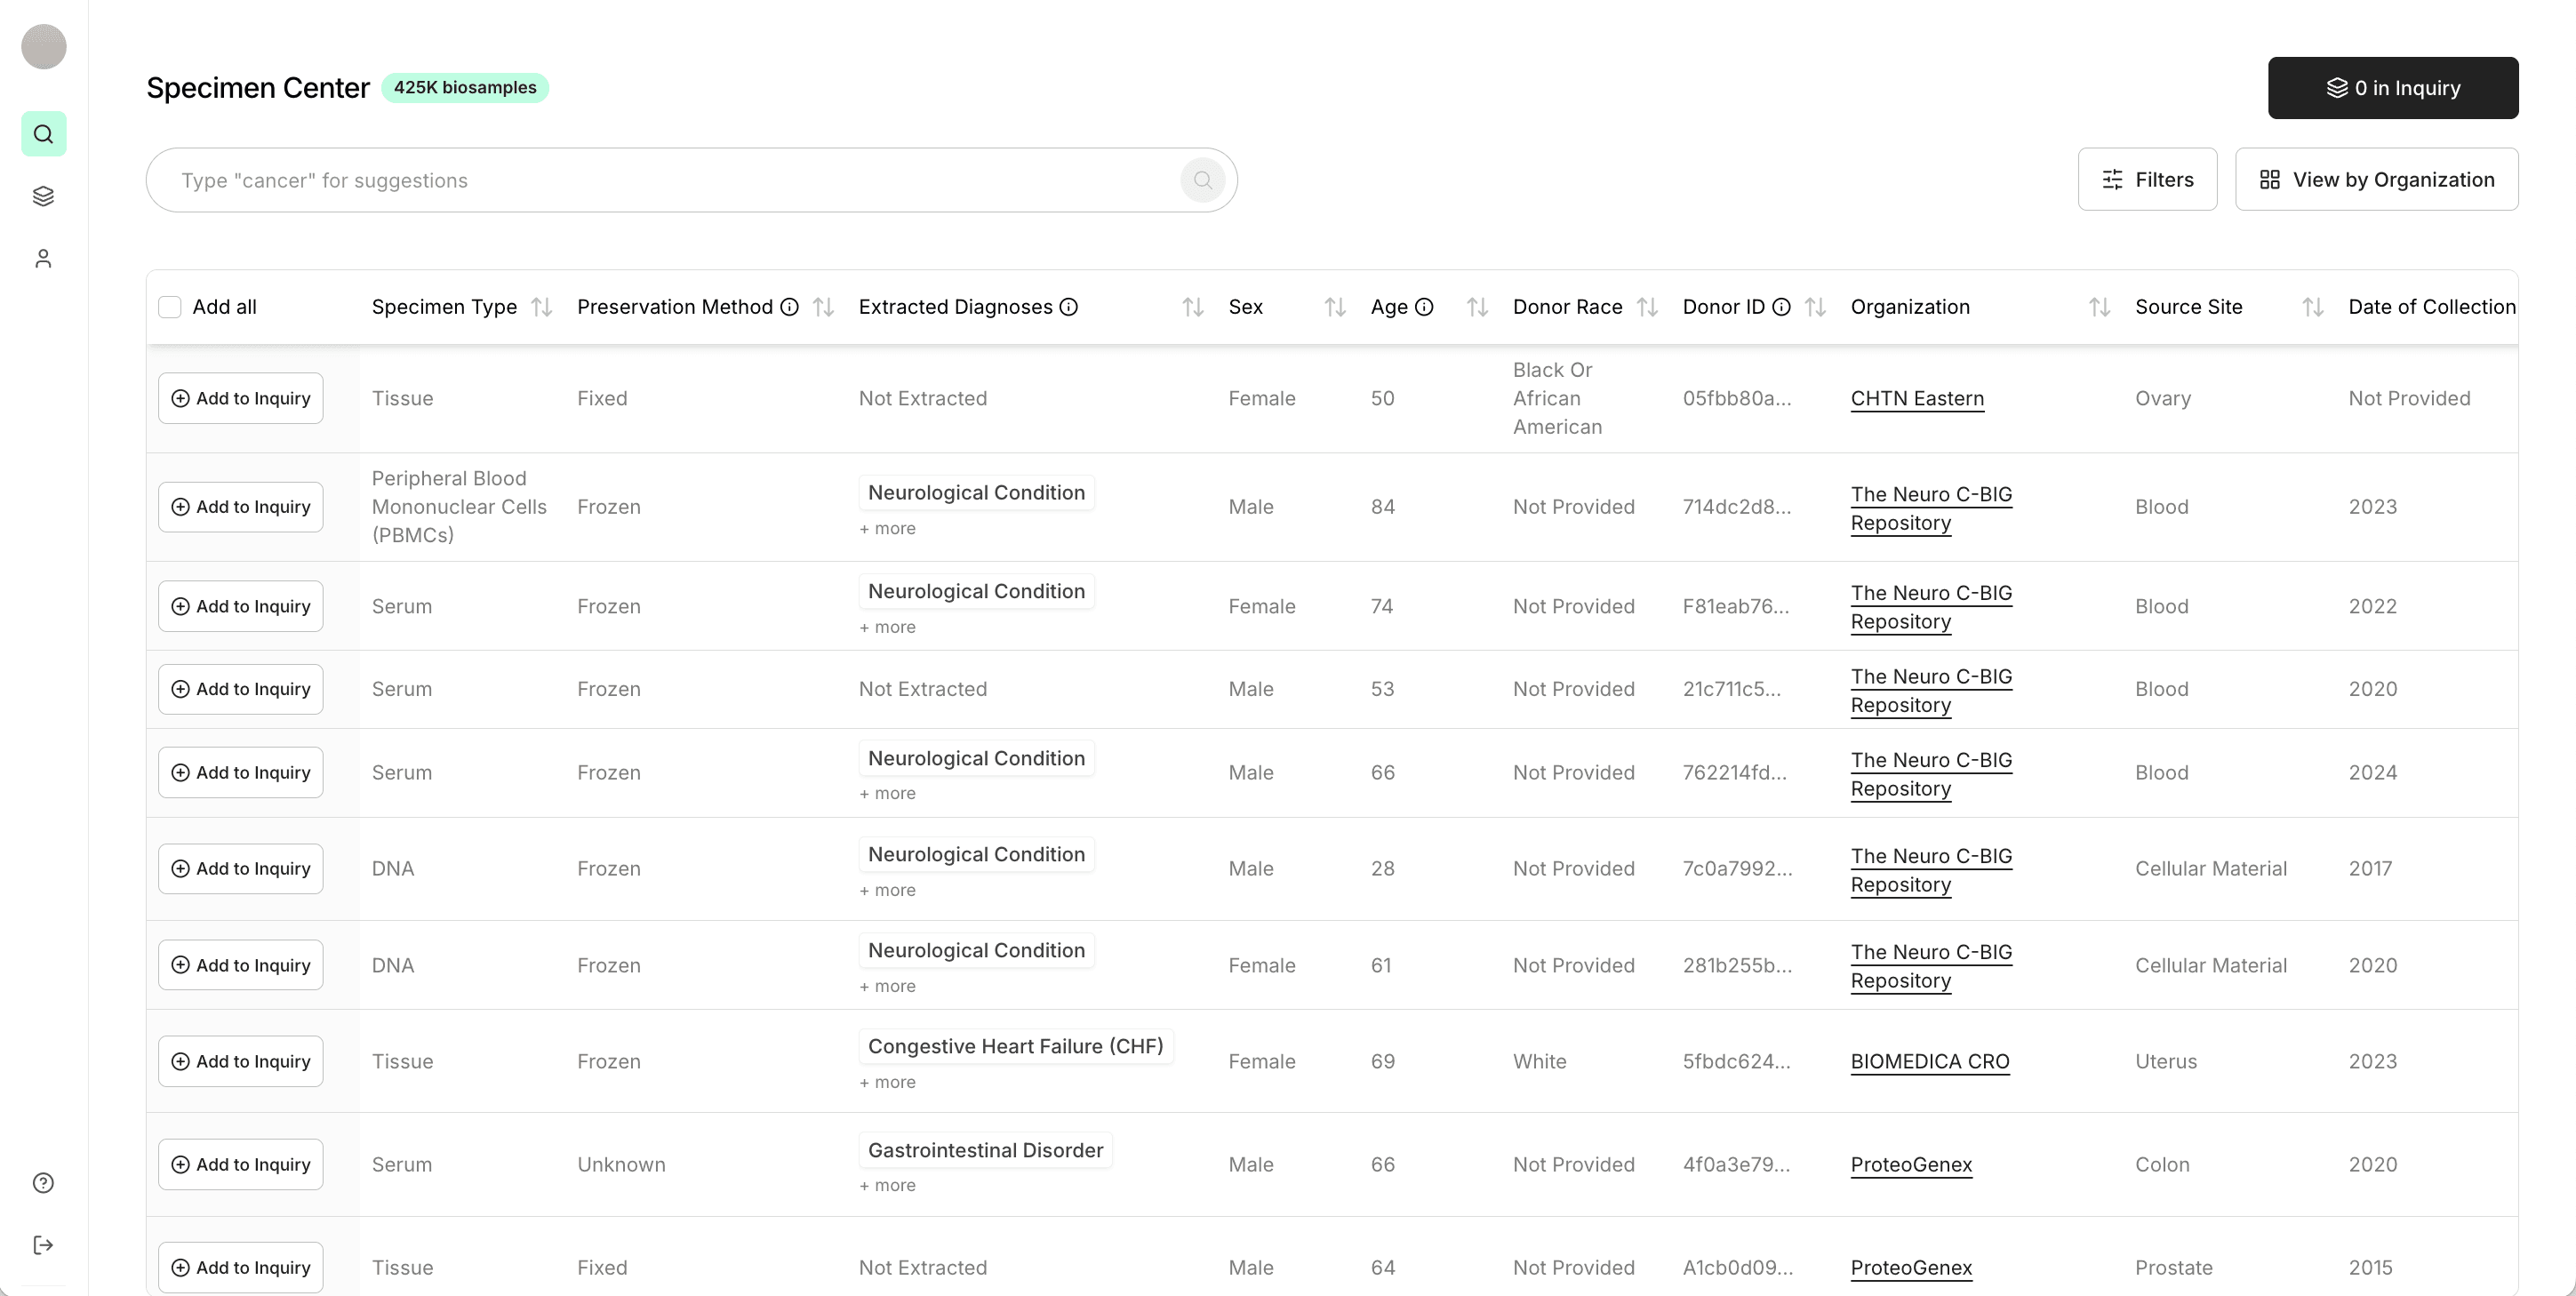
Task: Click info icon beside Extracted Diagnoses
Action: coord(1068,307)
